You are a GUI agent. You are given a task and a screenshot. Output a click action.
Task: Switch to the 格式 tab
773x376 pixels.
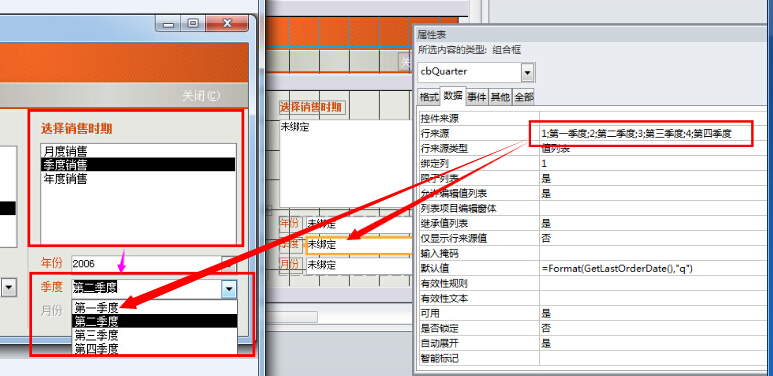(x=428, y=97)
